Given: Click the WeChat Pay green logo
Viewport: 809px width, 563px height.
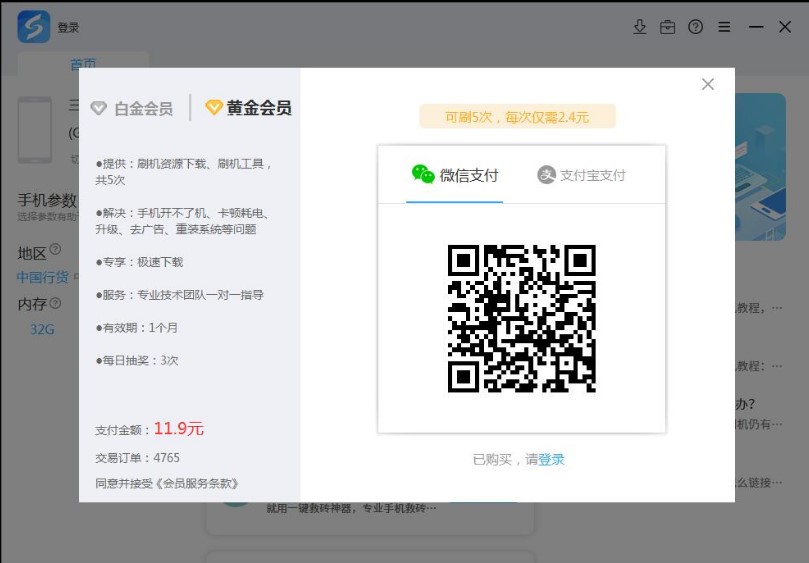Looking at the screenshot, I should click(x=423, y=174).
